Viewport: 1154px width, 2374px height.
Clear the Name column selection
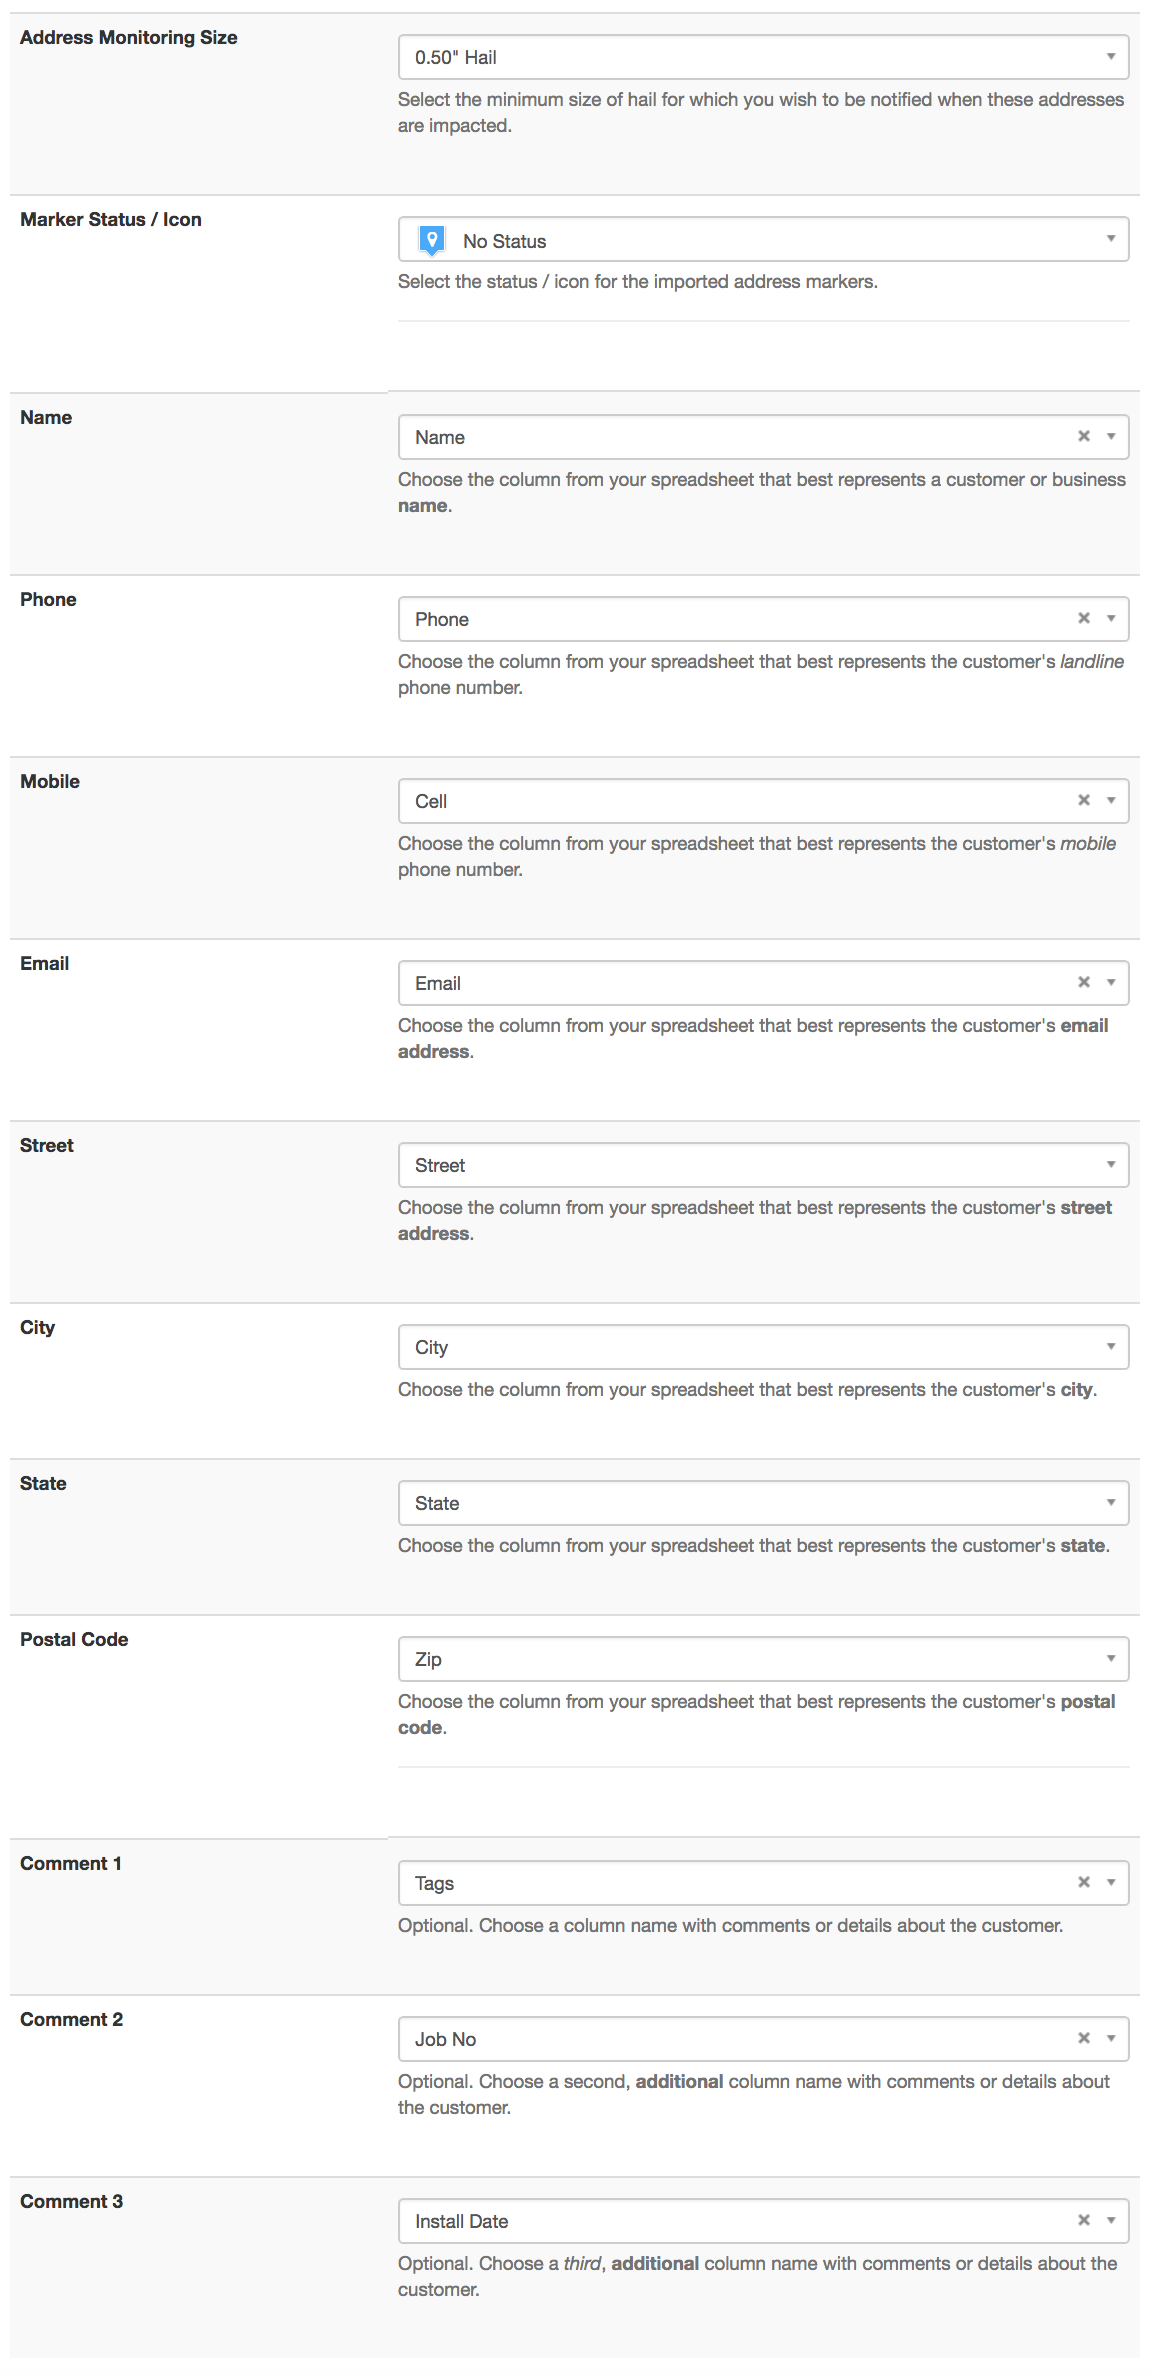tap(1083, 436)
